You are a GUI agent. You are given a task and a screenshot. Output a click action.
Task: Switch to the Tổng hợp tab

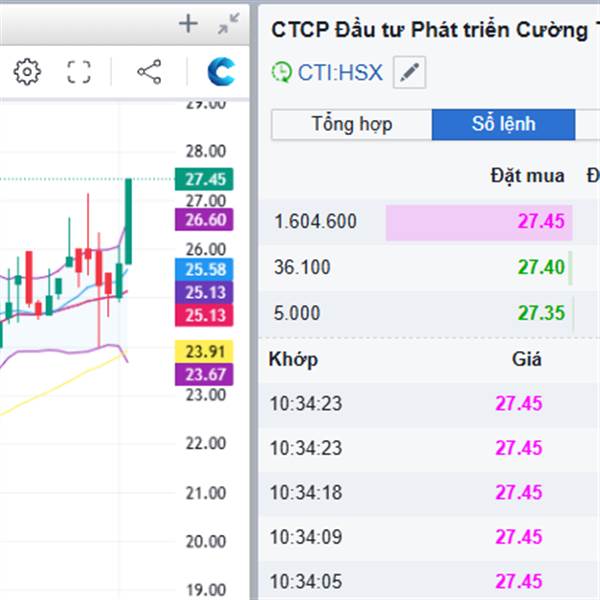pos(352,124)
